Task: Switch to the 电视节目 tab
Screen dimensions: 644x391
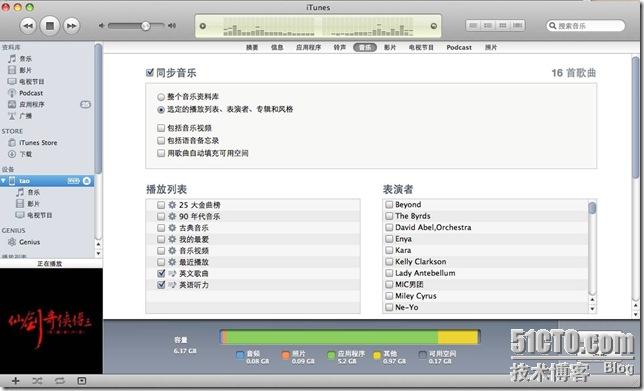Action: point(421,48)
